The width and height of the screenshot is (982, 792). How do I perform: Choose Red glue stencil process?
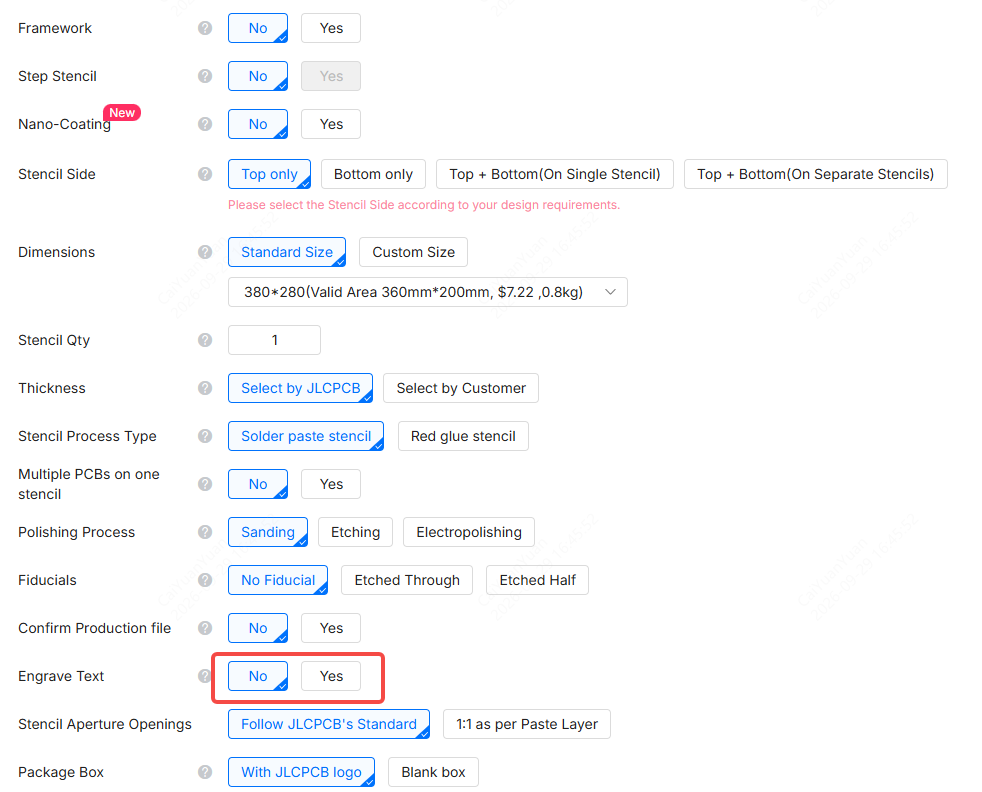pyautogui.click(x=463, y=436)
